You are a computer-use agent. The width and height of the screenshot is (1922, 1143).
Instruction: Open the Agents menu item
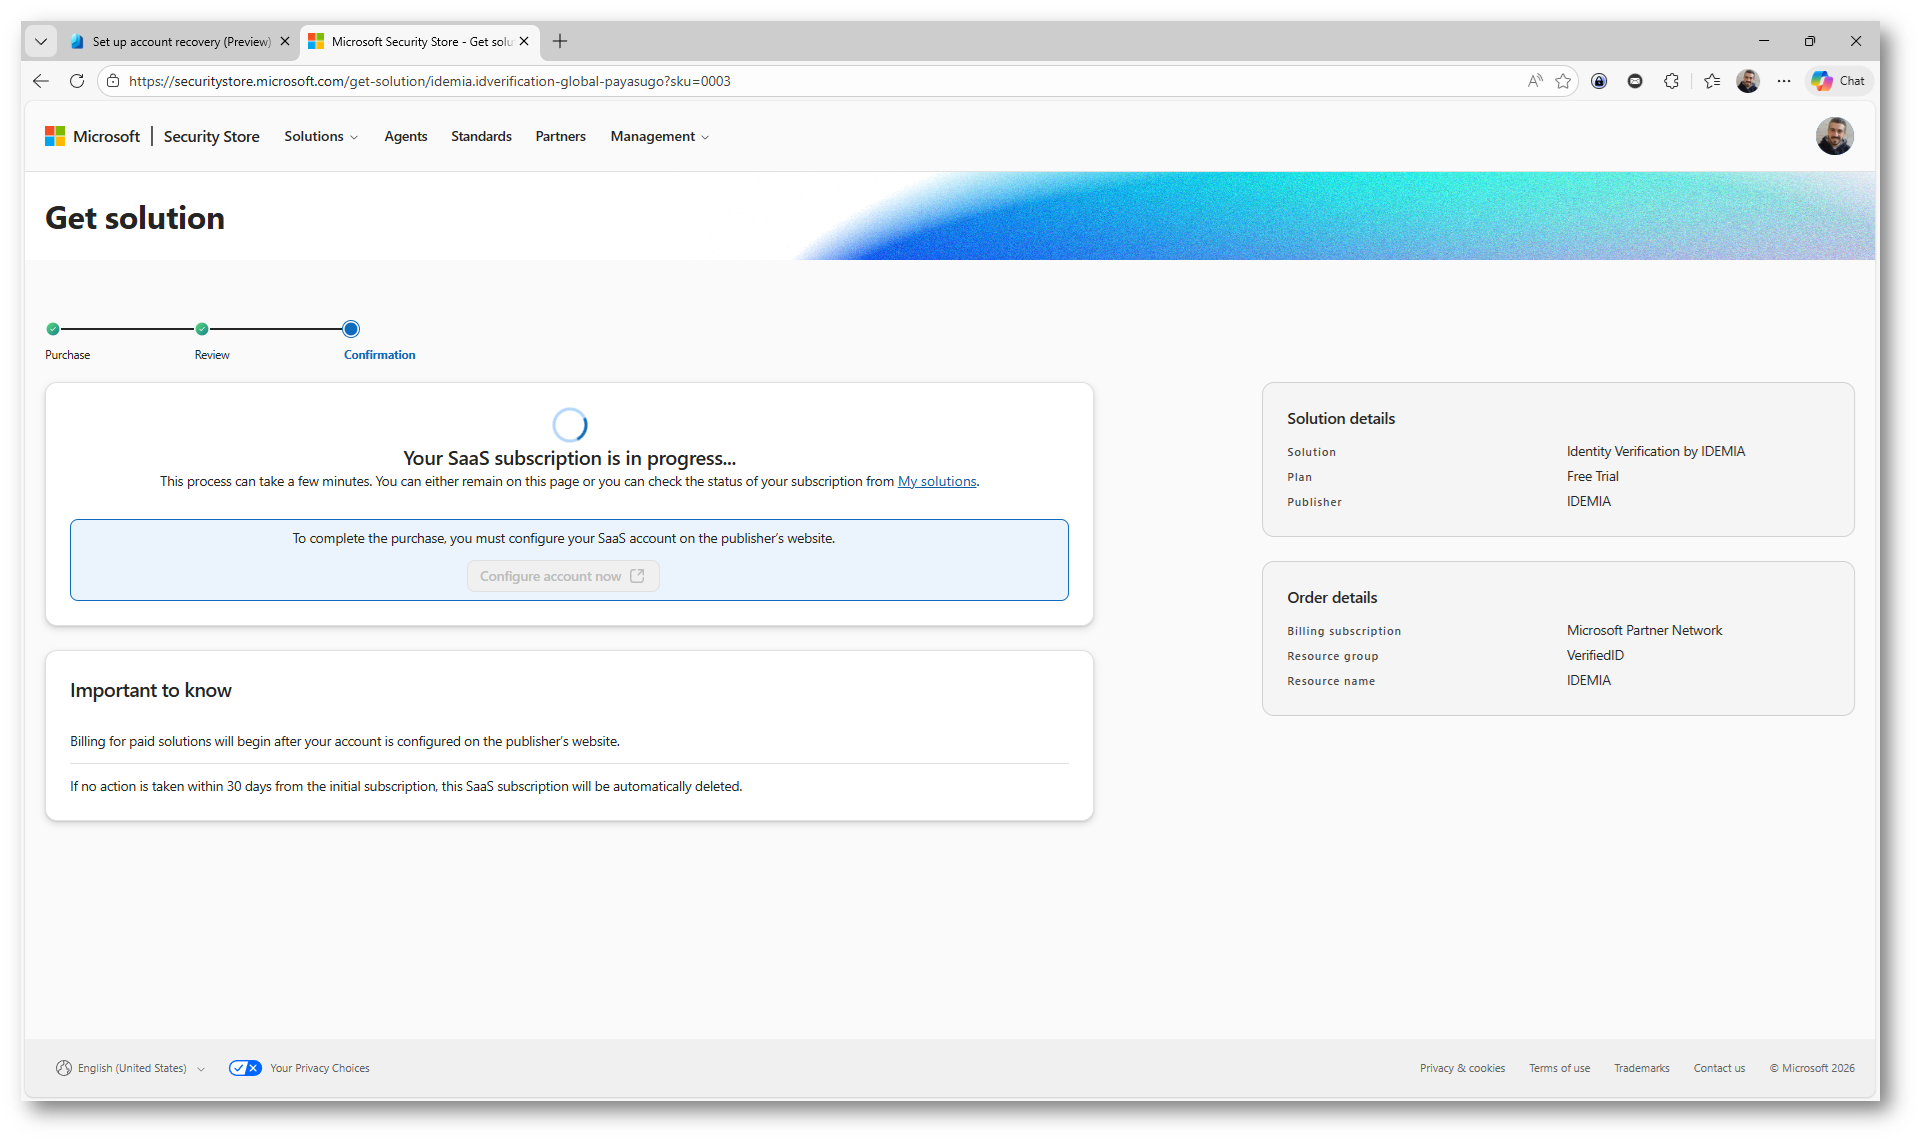[405, 136]
